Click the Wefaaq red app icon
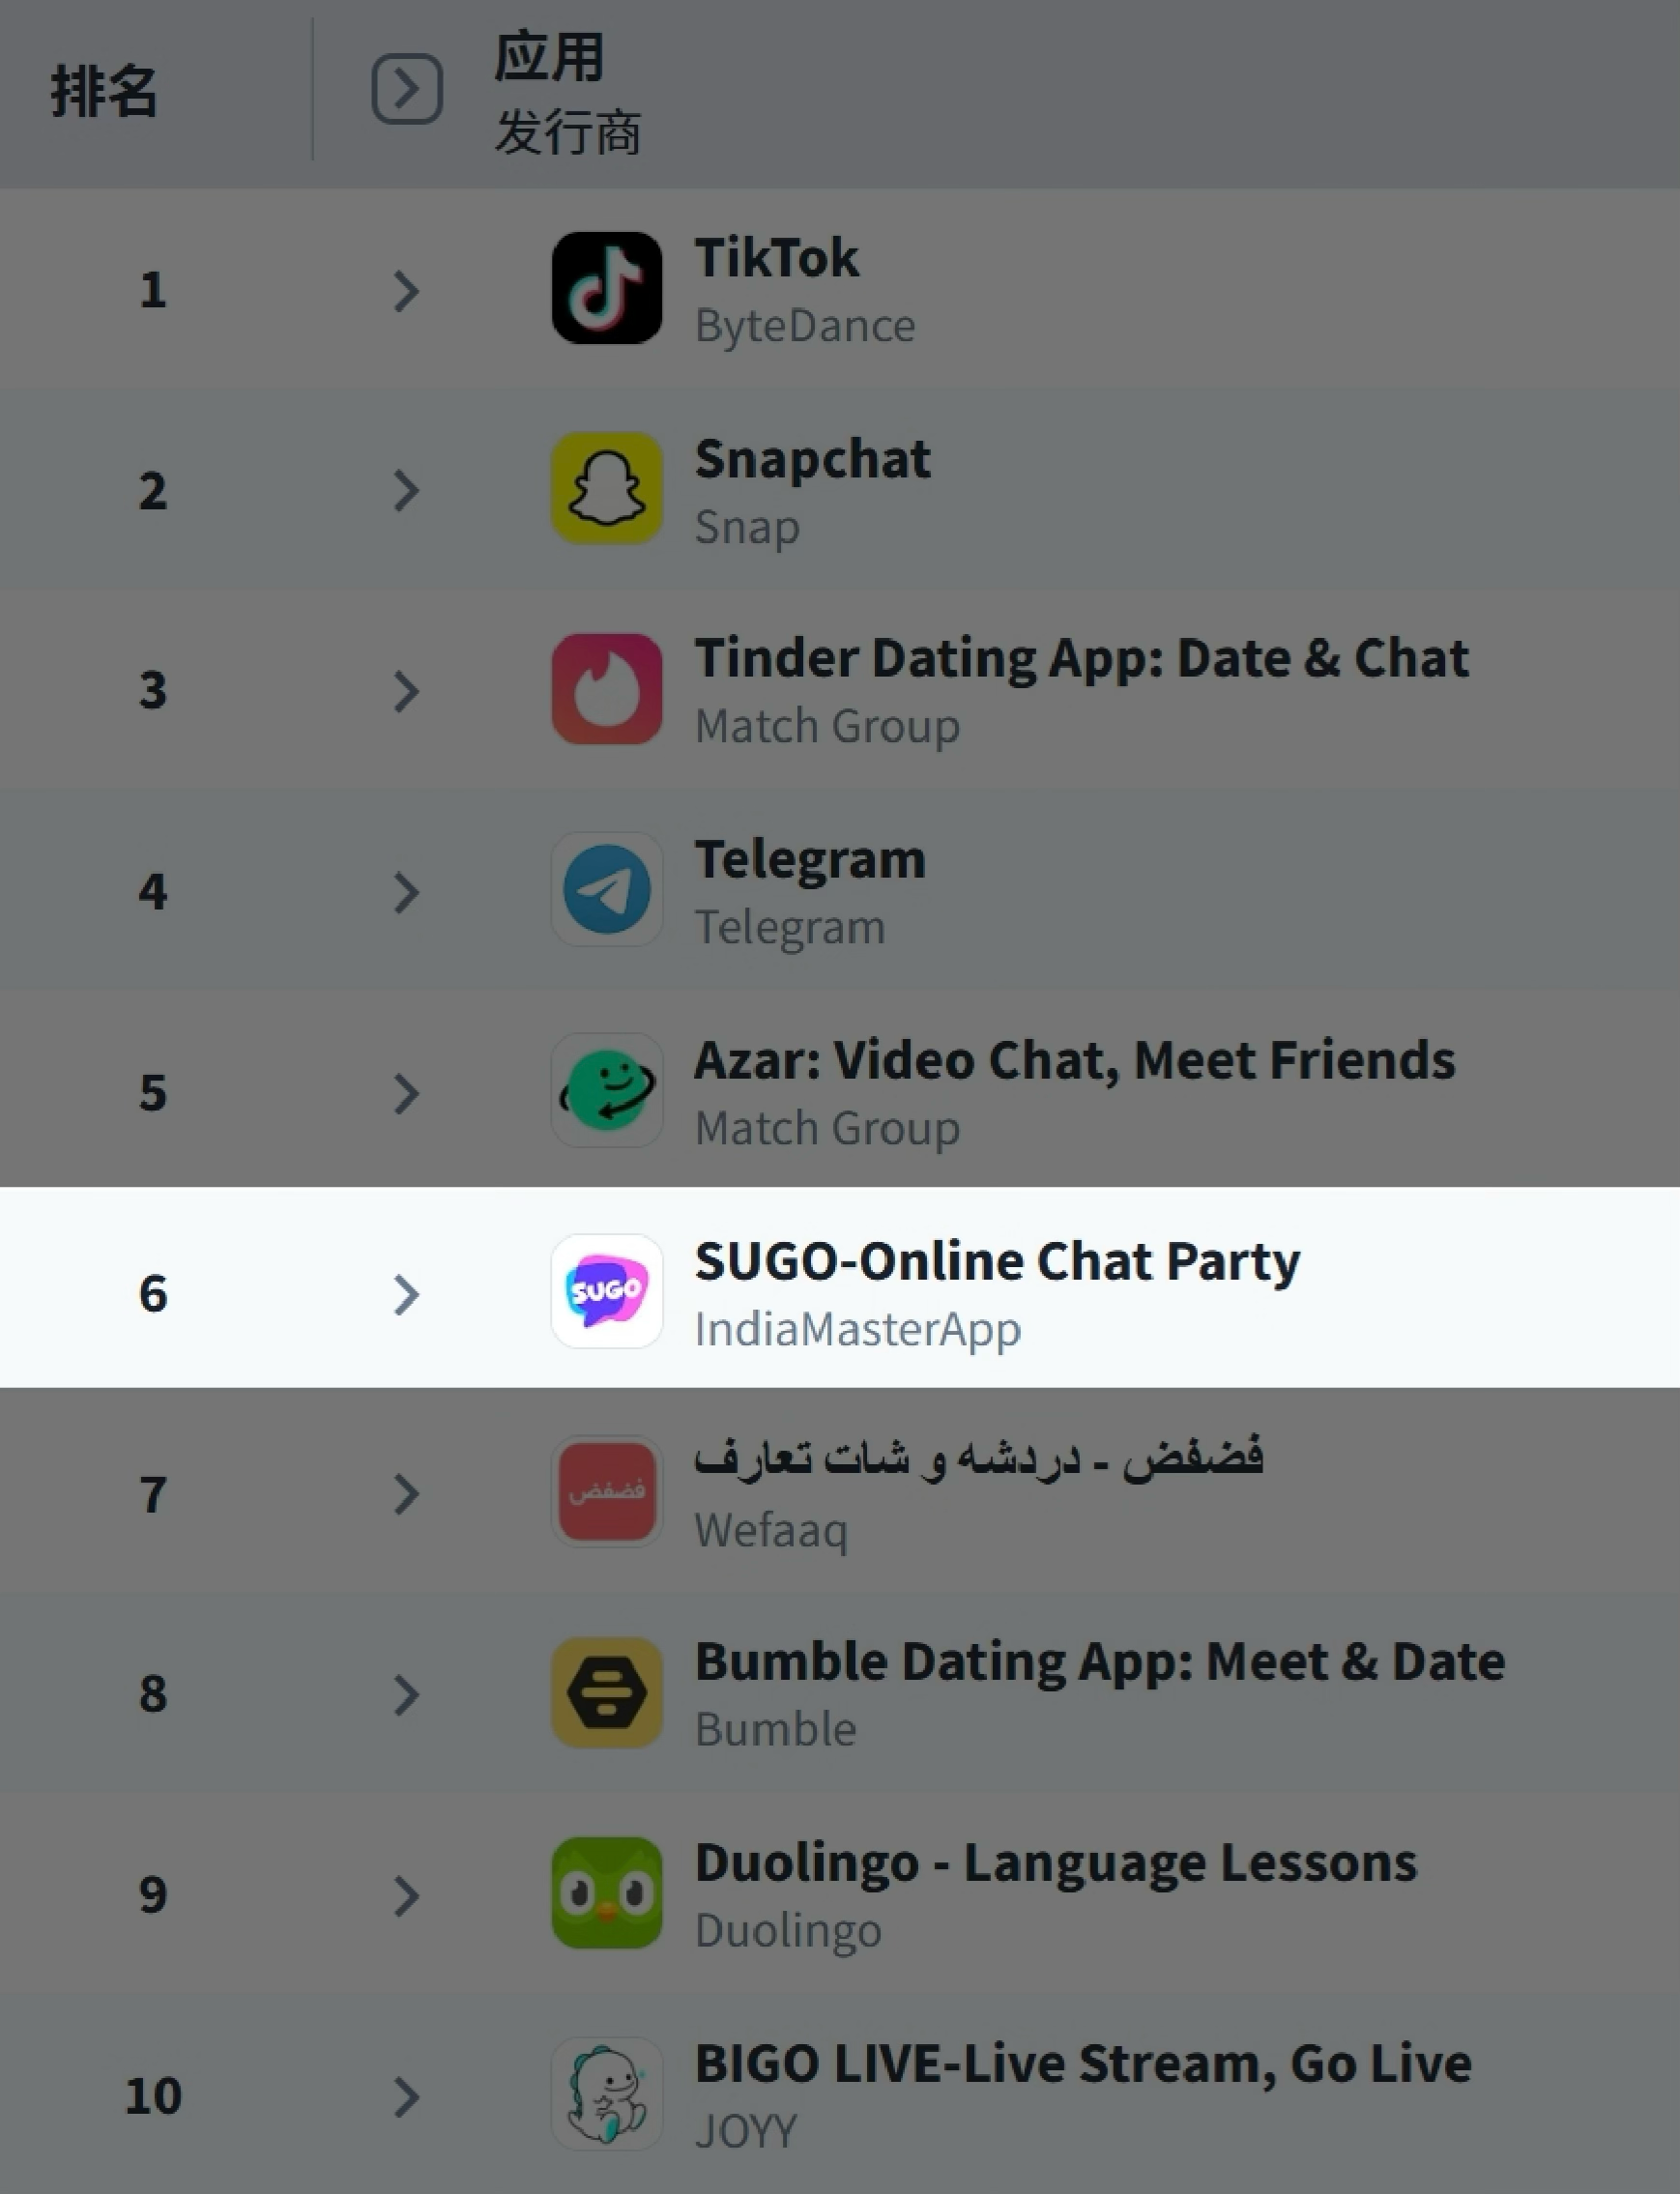Viewport: 1680px width, 2194px height. [x=606, y=1491]
